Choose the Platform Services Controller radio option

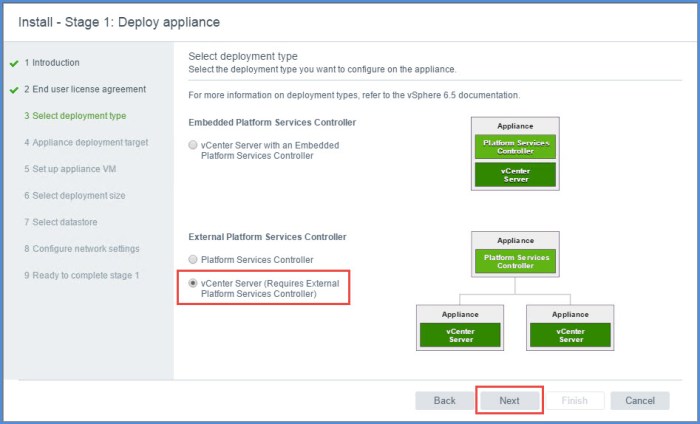(x=193, y=259)
